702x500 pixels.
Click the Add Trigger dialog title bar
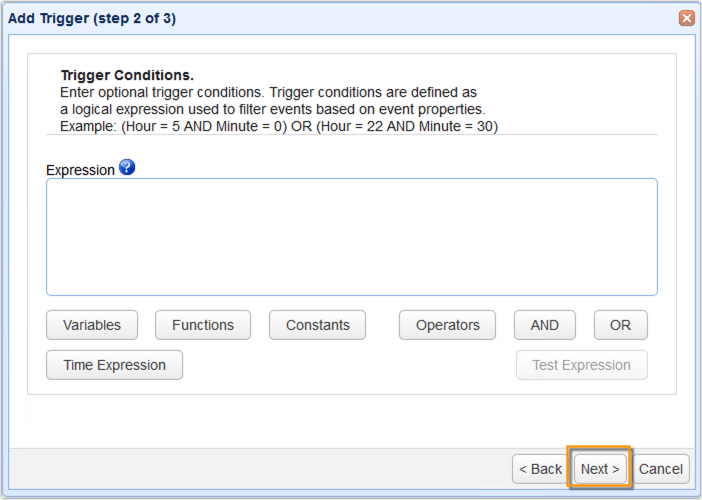point(300,18)
